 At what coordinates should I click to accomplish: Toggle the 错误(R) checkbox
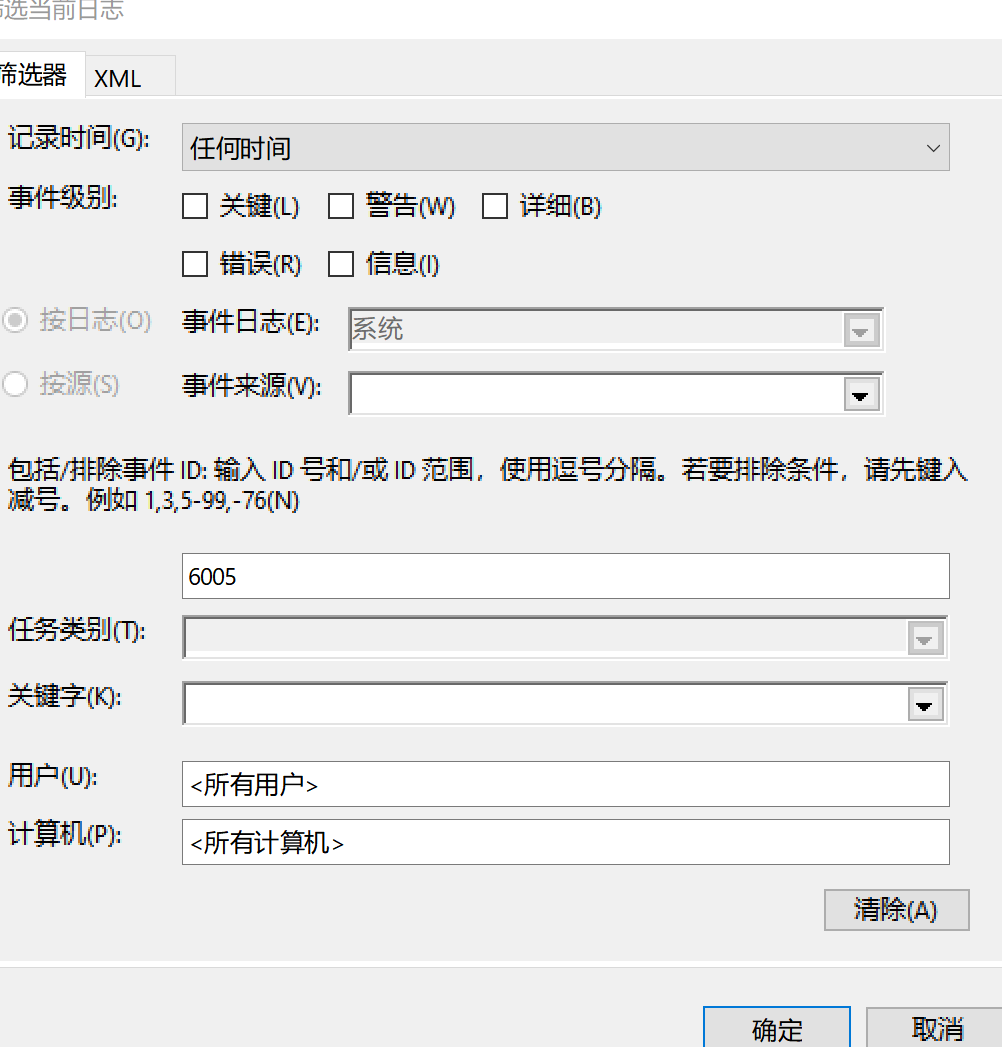pyautogui.click(x=195, y=265)
